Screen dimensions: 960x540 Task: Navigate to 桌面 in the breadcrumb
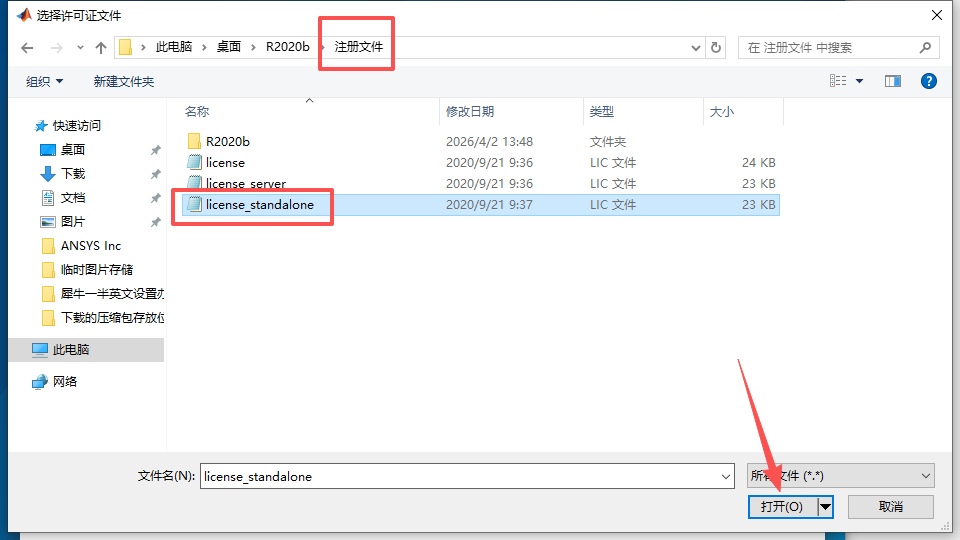point(228,47)
